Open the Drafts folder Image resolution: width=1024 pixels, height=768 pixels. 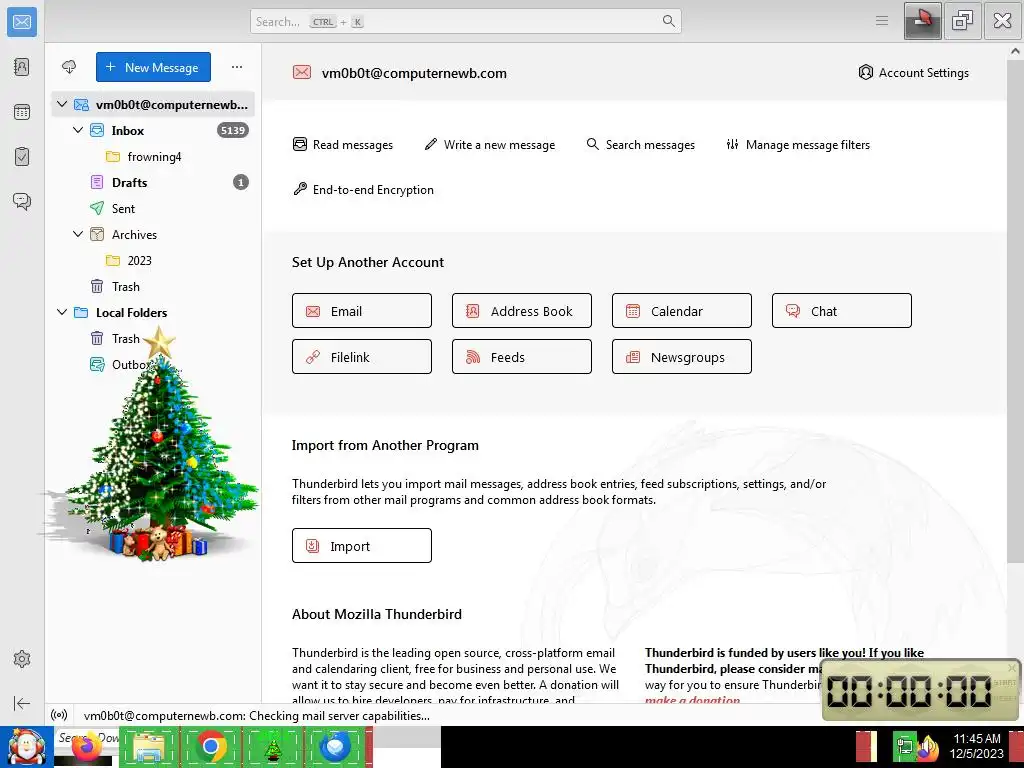coord(153,182)
